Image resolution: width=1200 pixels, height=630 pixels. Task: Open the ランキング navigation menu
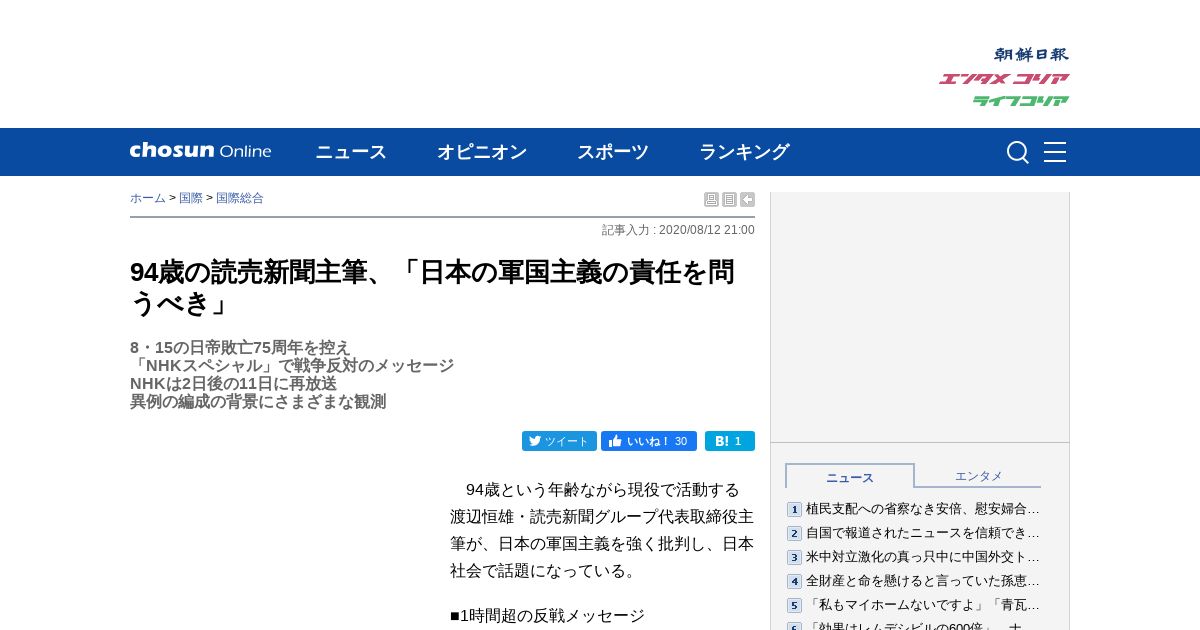[744, 152]
